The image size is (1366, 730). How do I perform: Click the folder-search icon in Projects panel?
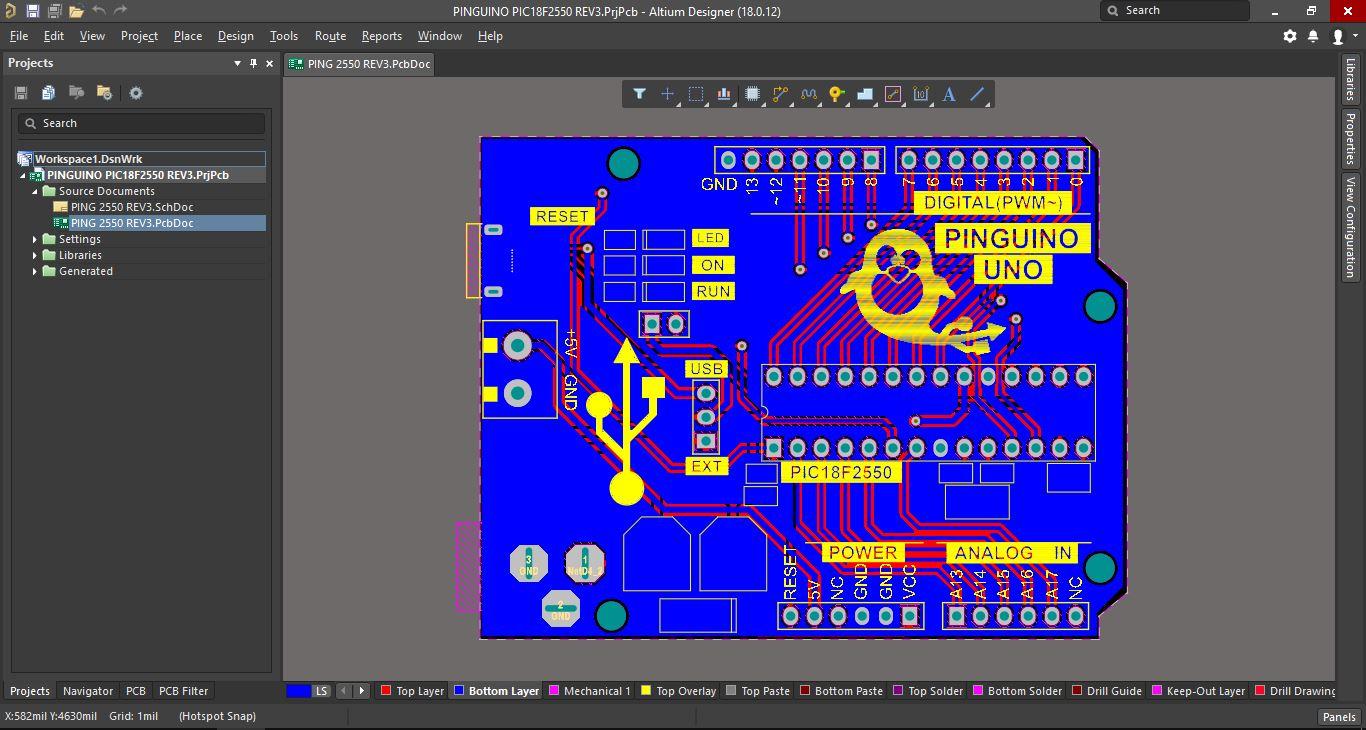tap(76, 93)
